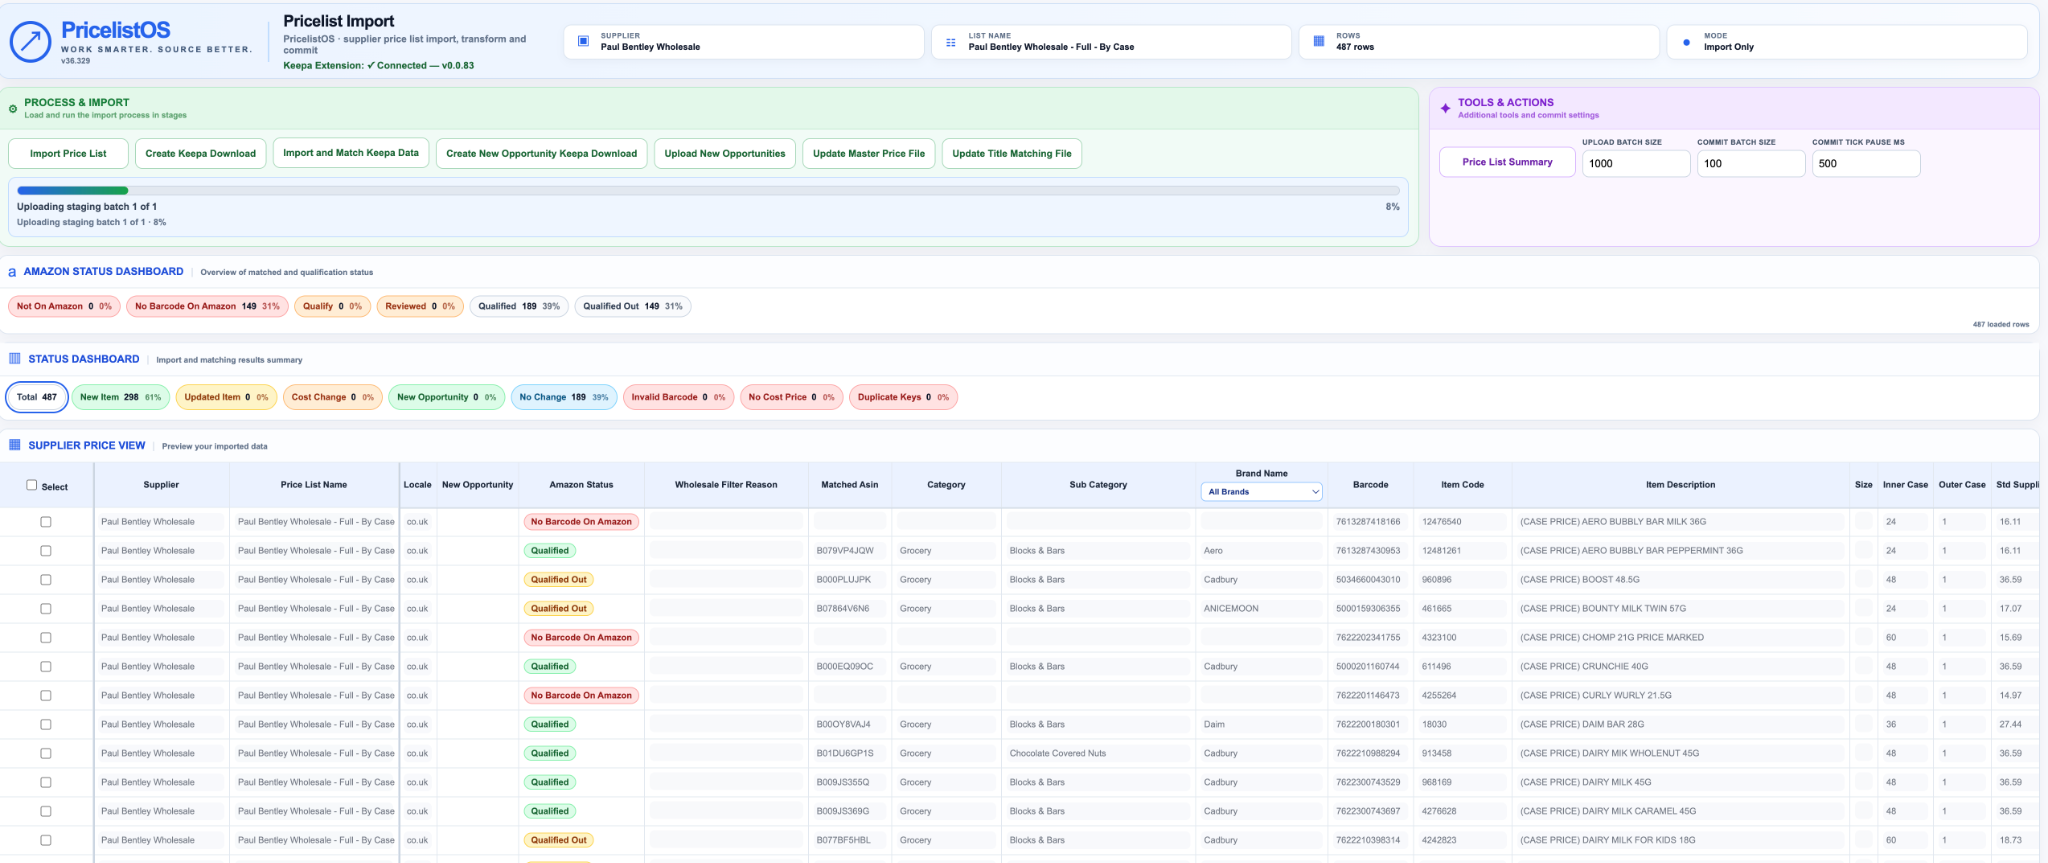
Task: Select the Cost Change chip
Action: click(333, 397)
